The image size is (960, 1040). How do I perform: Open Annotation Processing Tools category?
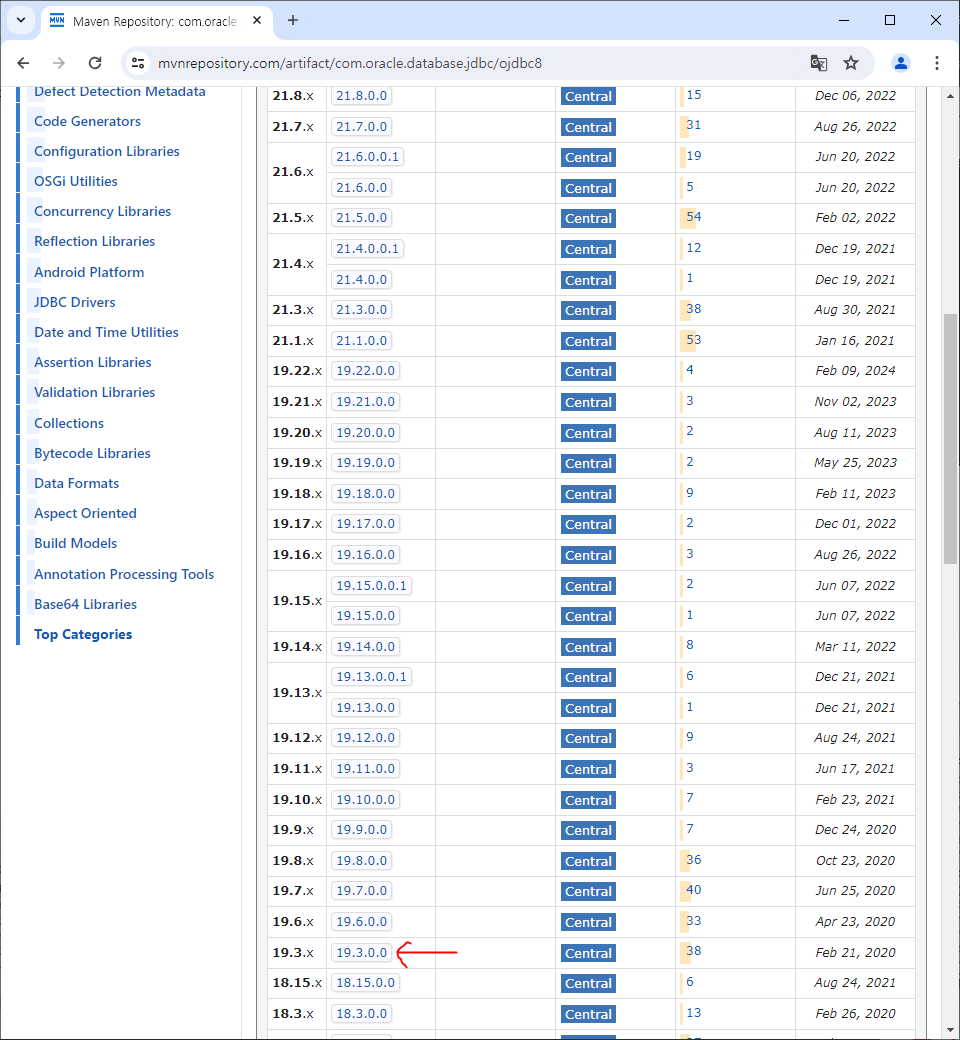point(124,574)
